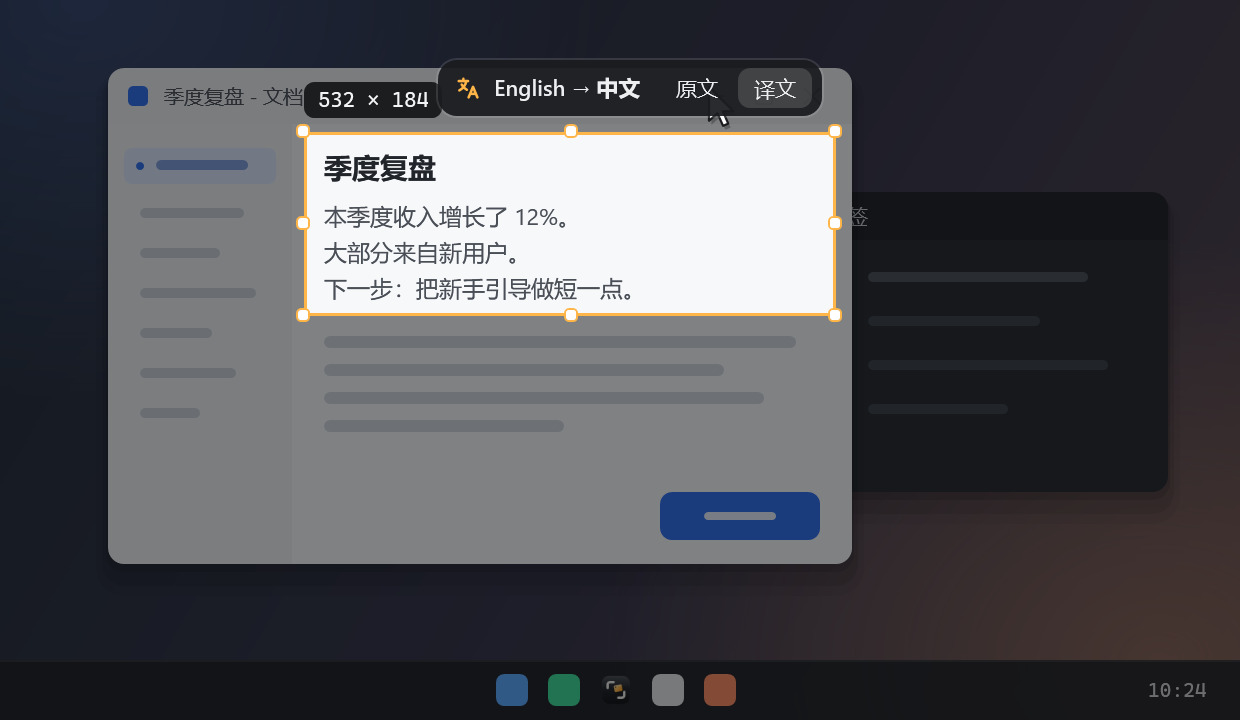The width and height of the screenshot is (1240, 720).
Task: Click the bottom-right selection resize handle
Action: [835, 315]
